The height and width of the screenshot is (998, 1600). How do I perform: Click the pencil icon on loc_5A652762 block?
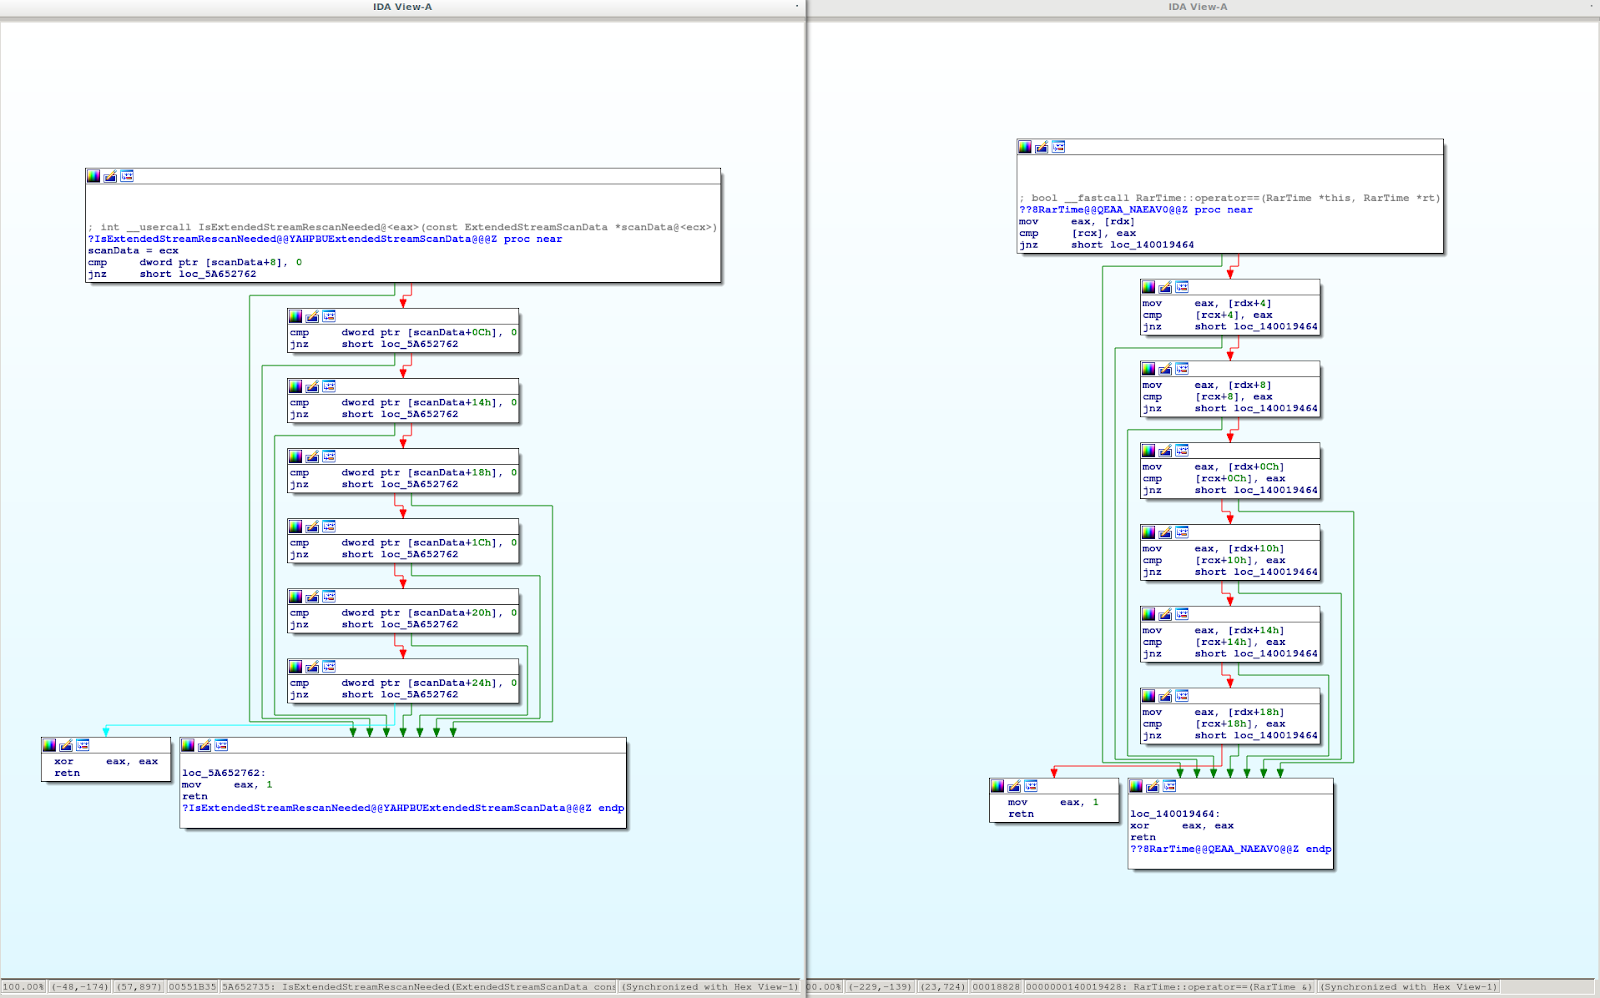(204, 745)
